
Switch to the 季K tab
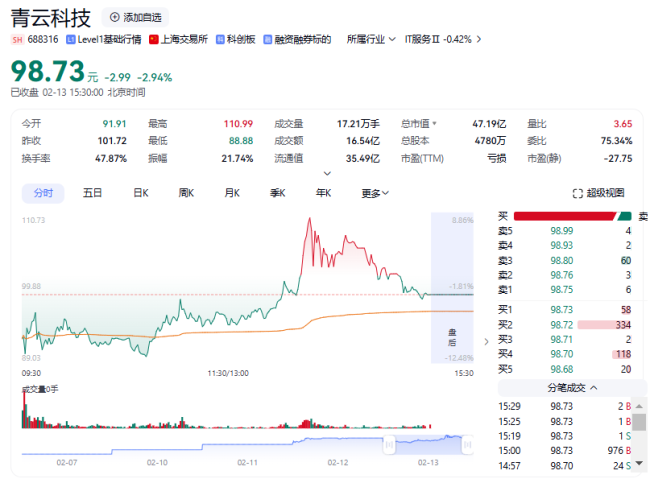(x=278, y=193)
